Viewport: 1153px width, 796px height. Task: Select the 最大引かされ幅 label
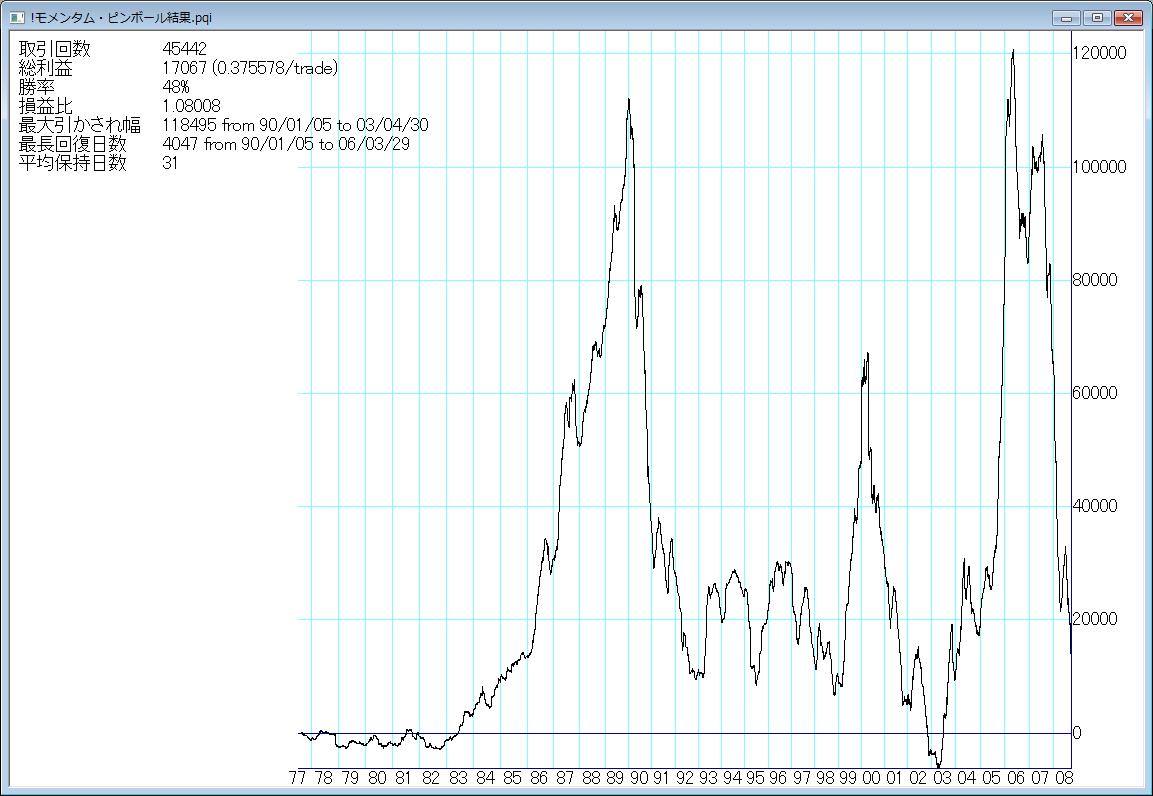tap(80, 125)
